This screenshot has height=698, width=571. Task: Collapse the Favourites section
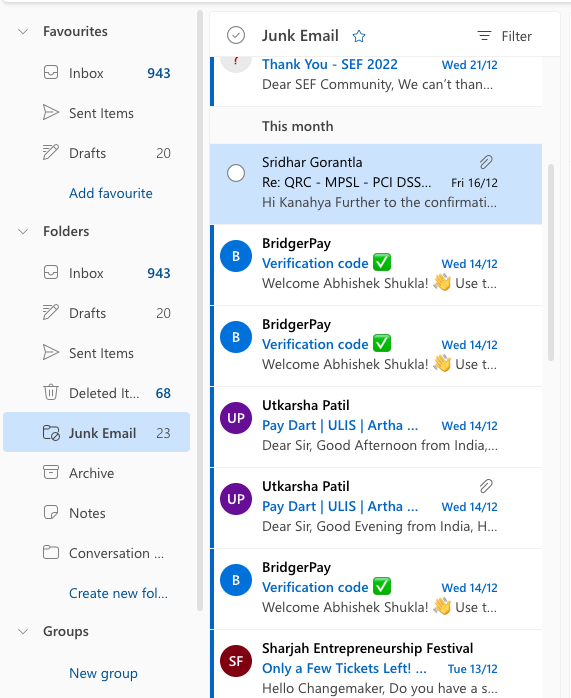23,32
